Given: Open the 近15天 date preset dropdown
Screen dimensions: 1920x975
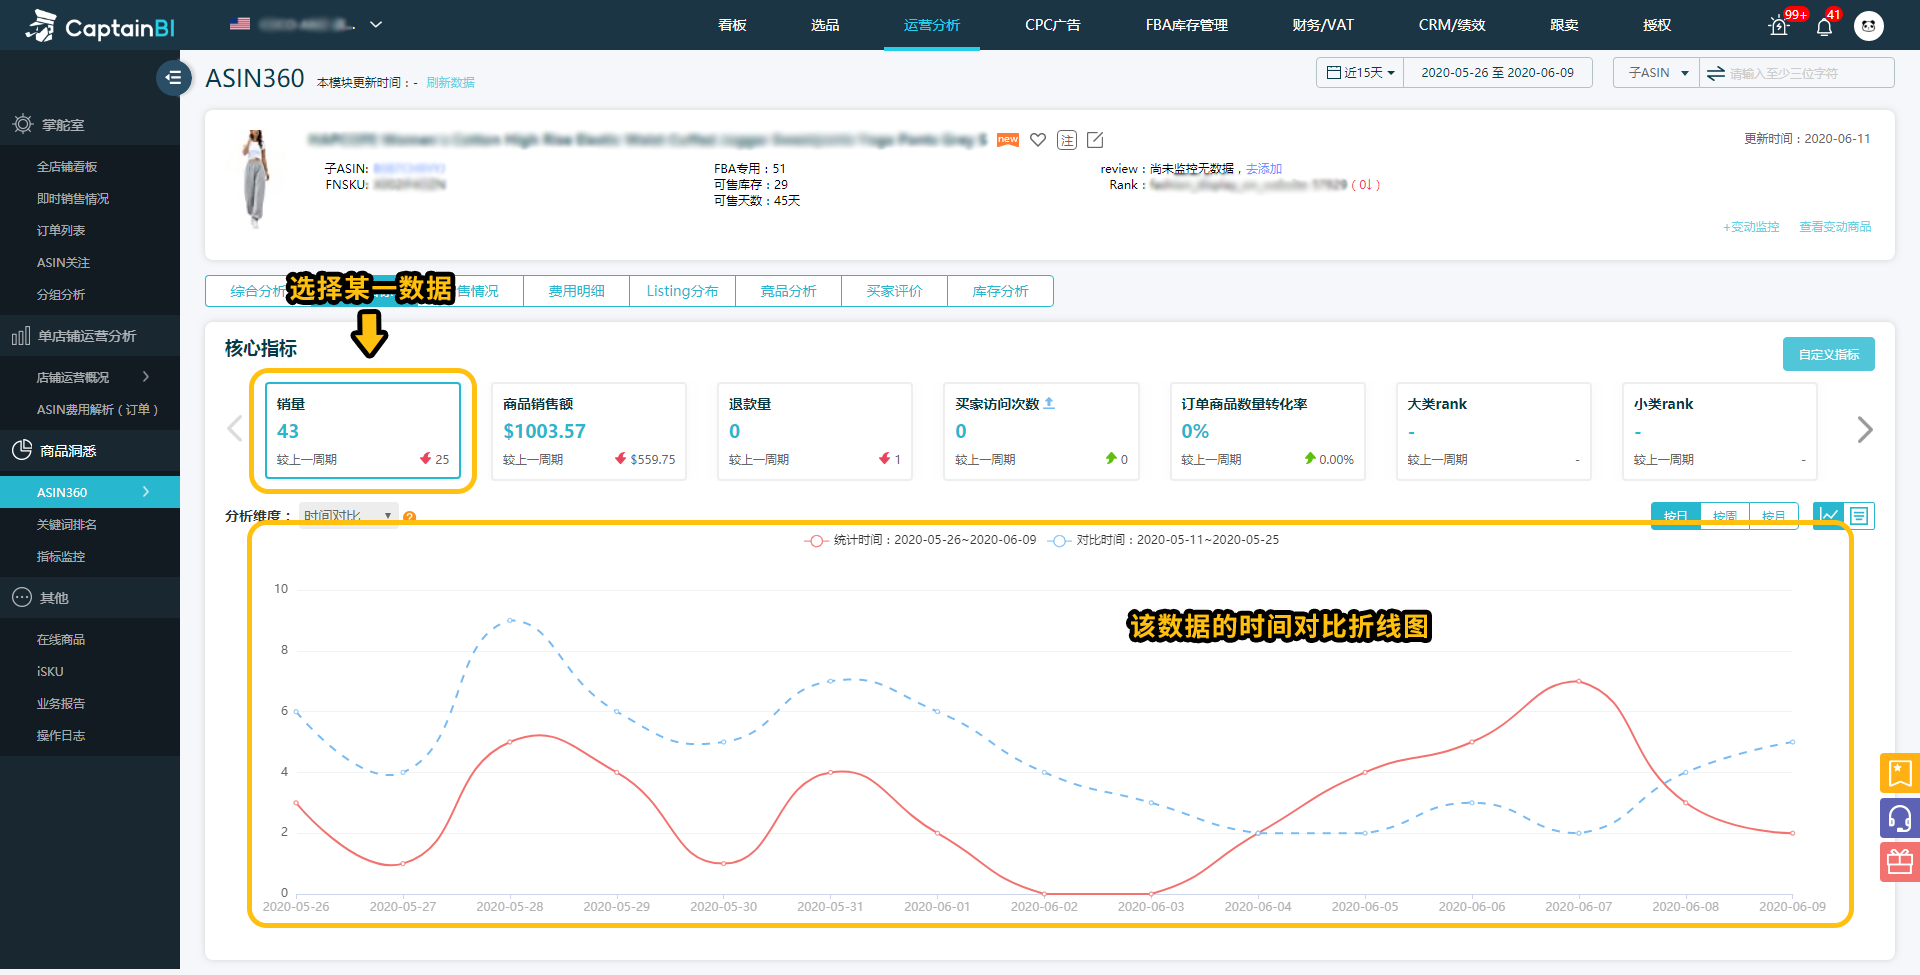Looking at the screenshot, I should point(1360,73).
